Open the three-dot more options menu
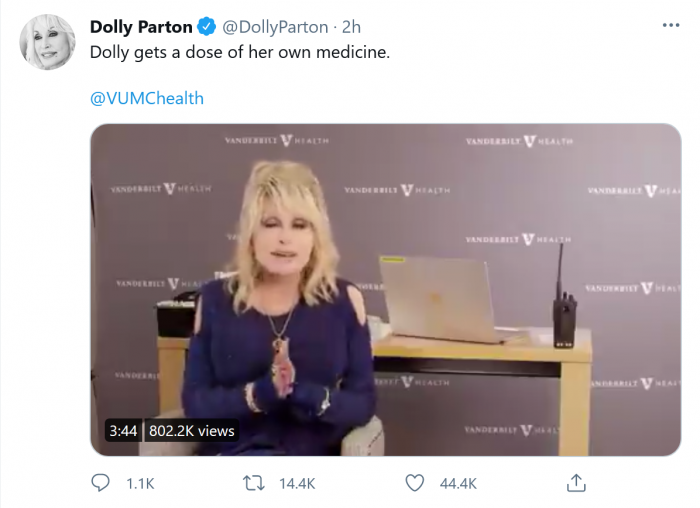 coord(671,26)
